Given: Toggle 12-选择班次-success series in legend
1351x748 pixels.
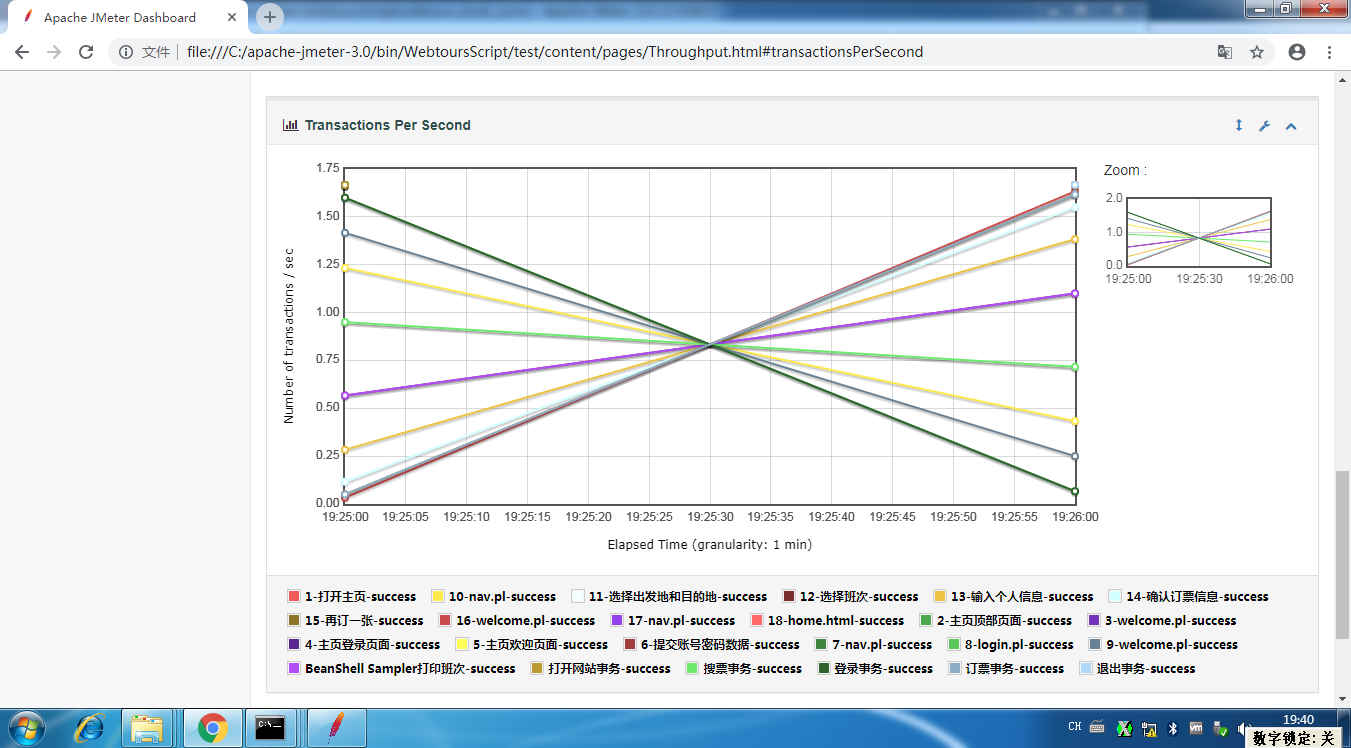Looking at the screenshot, I should (x=850, y=596).
